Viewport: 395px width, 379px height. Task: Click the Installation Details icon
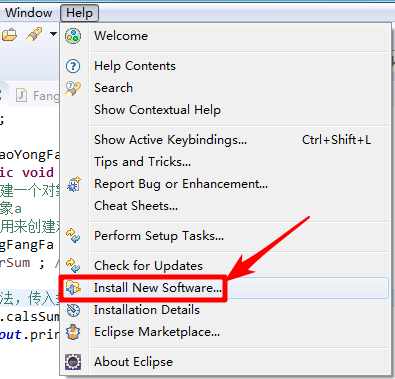(x=73, y=310)
